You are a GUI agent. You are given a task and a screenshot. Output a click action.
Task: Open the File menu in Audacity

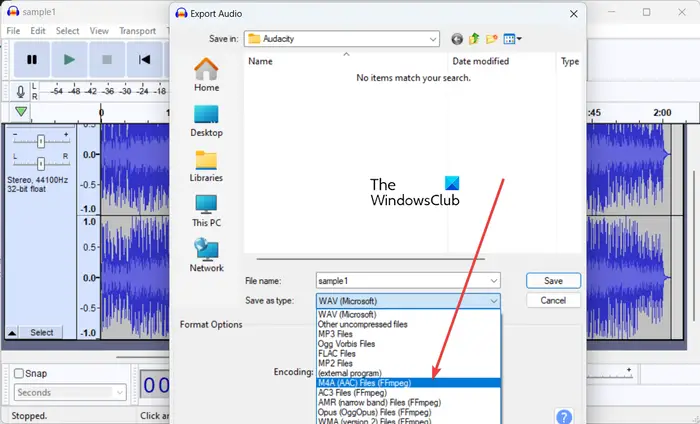[13, 31]
